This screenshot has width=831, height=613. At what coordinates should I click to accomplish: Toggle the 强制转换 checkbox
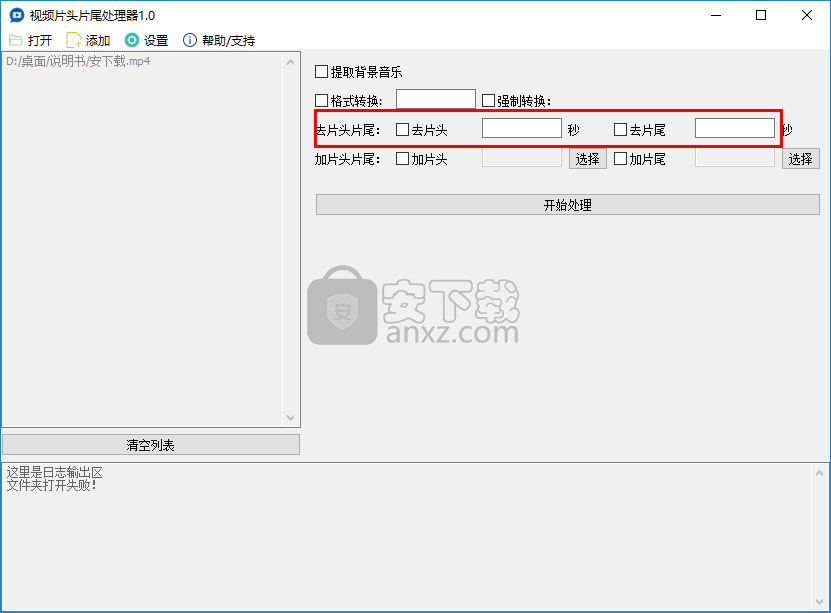(488, 101)
